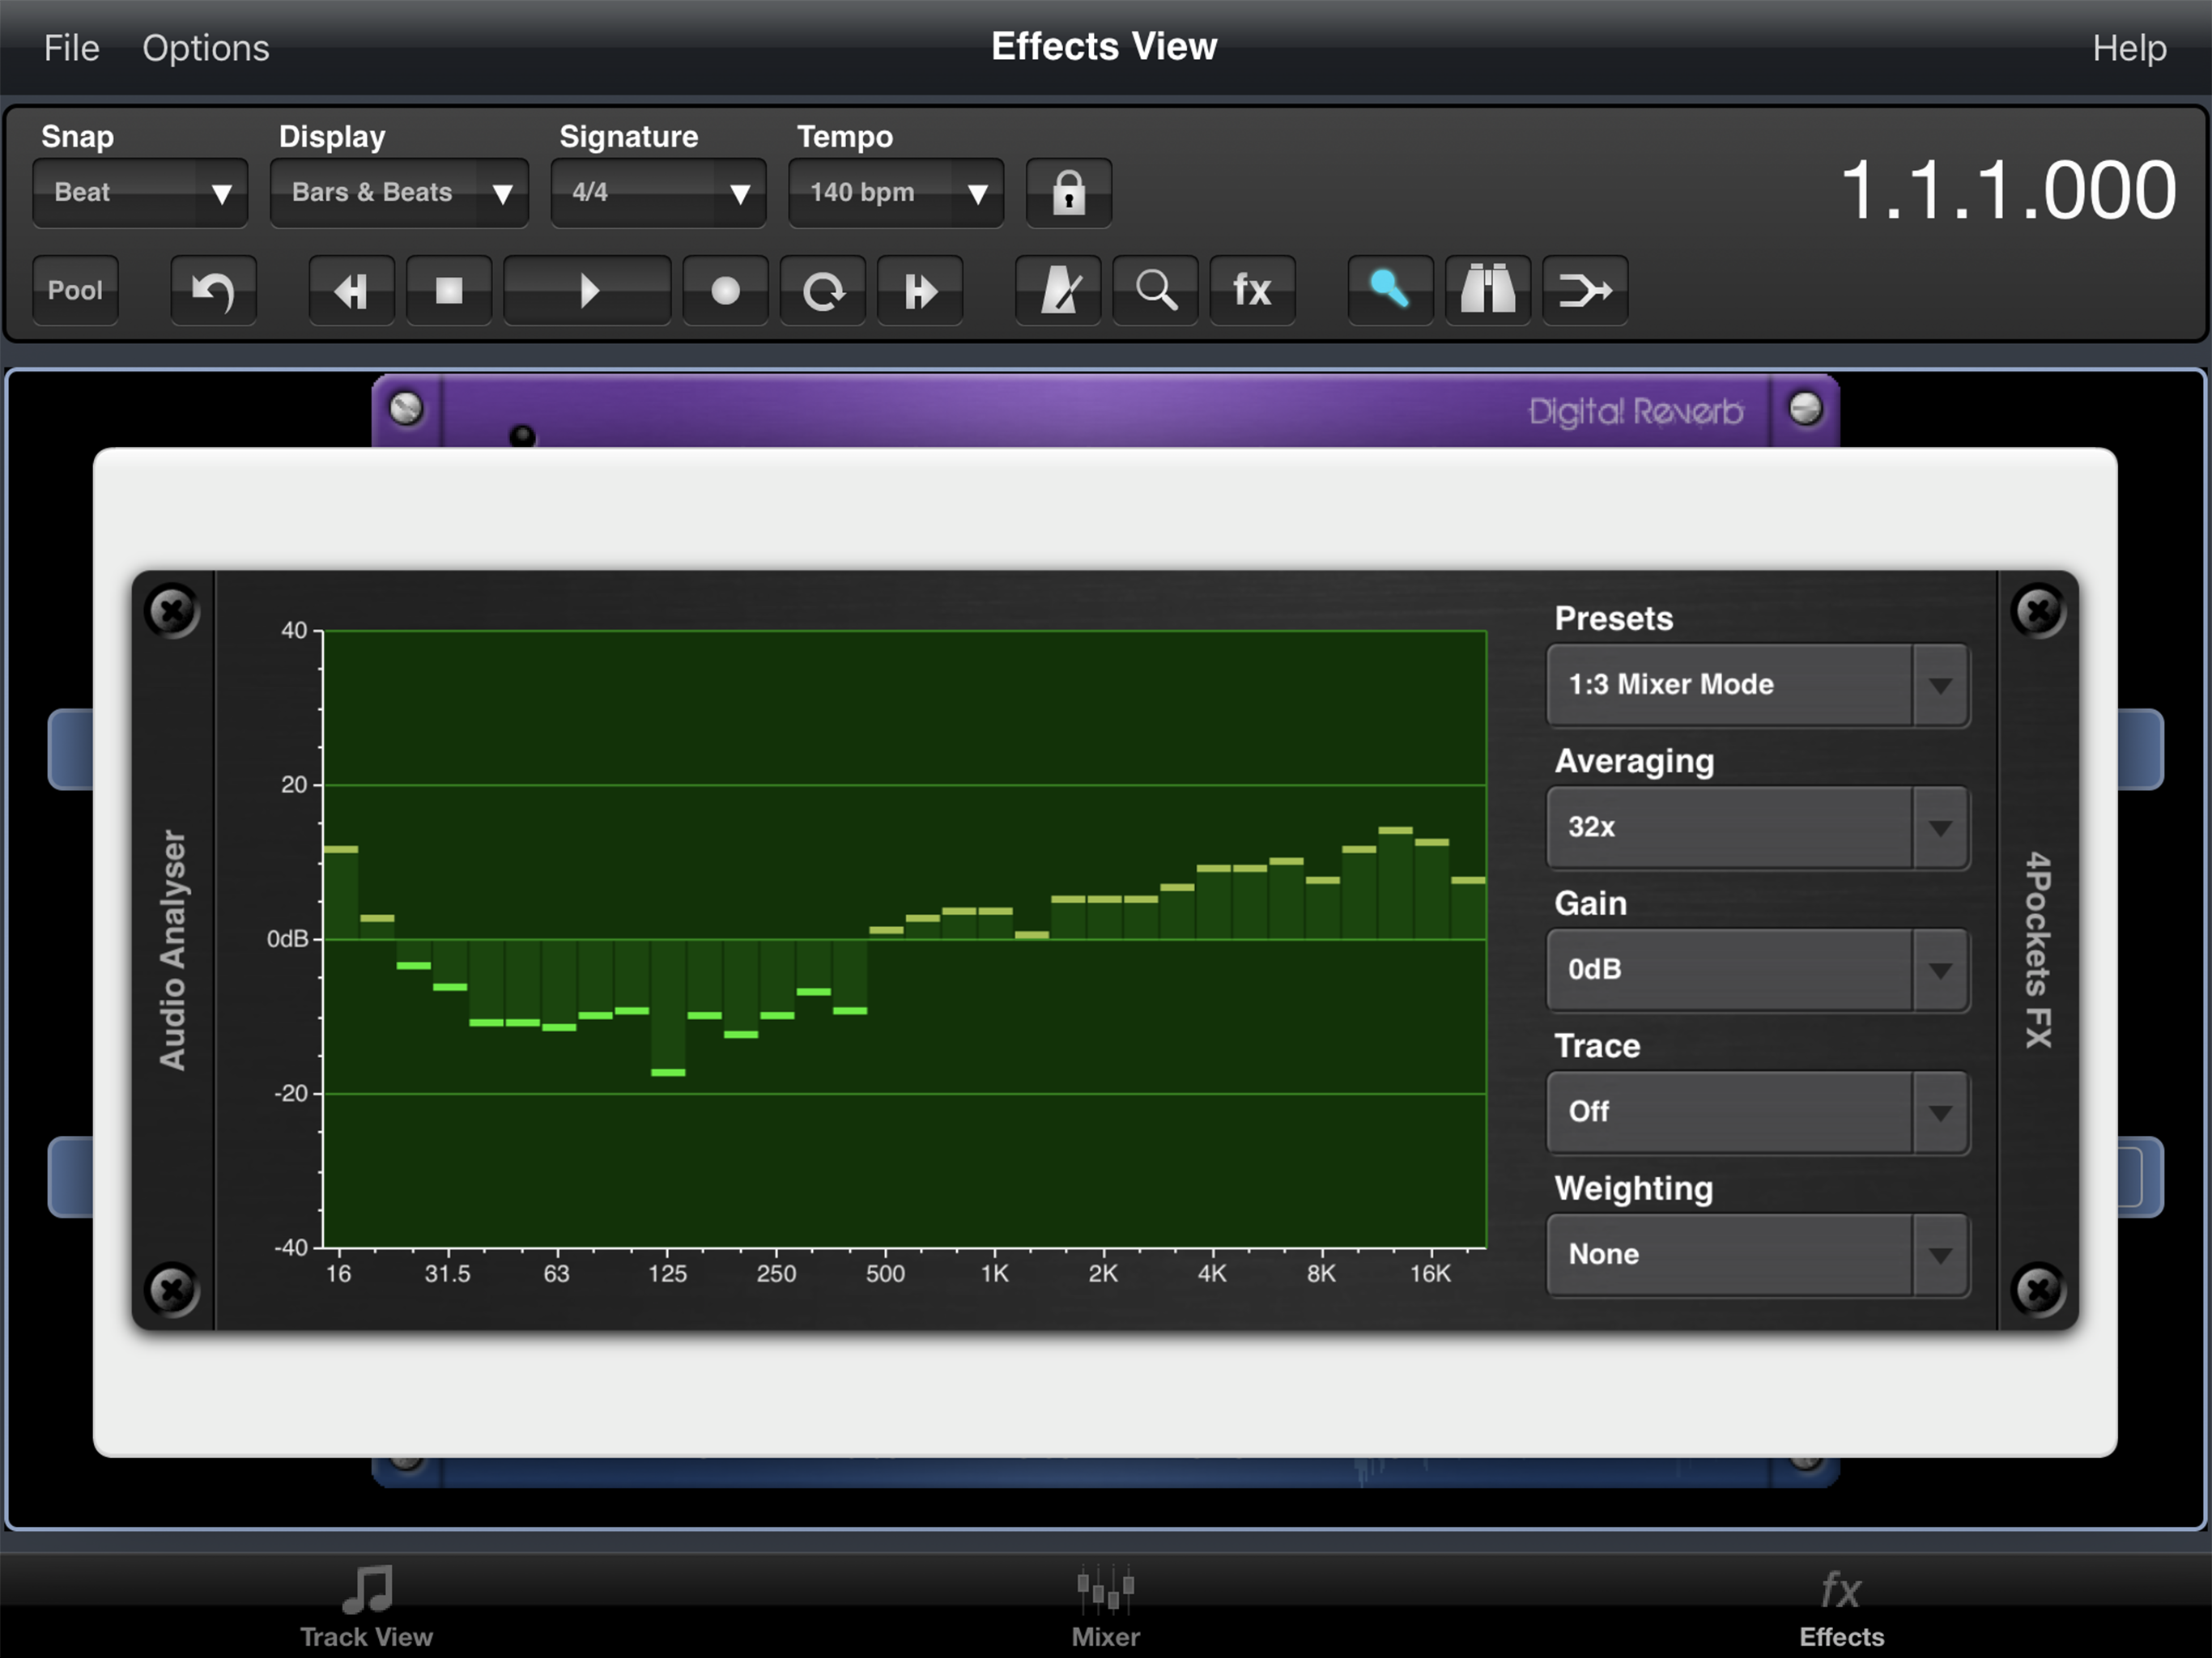This screenshot has height=1658, width=2212.
Task: Click the undo arrow icon
Action: coord(213,291)
